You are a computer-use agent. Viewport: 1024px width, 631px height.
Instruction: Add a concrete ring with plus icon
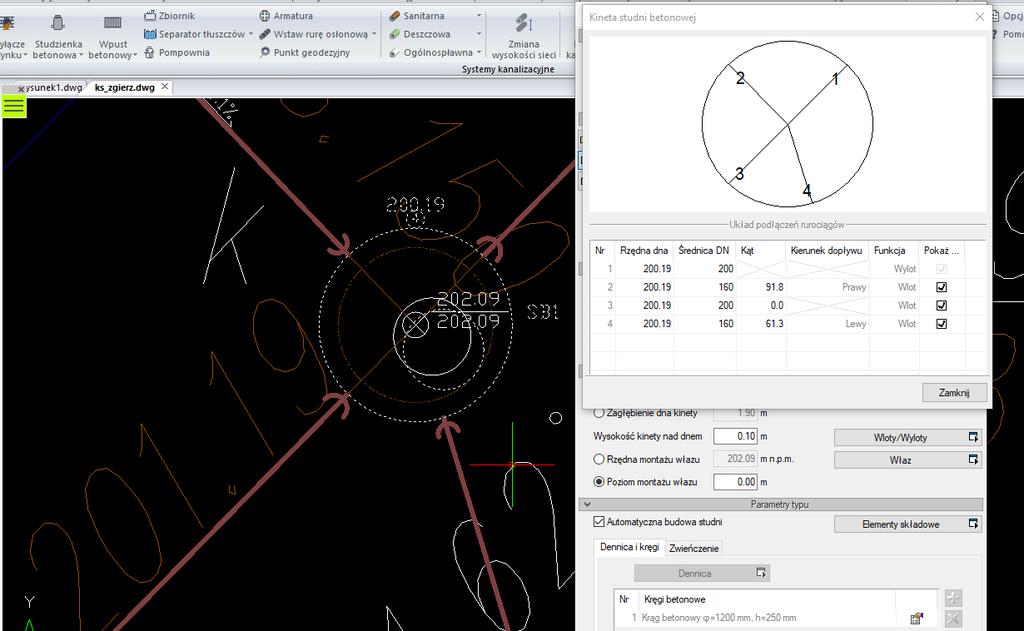click(x=953, y=598)
